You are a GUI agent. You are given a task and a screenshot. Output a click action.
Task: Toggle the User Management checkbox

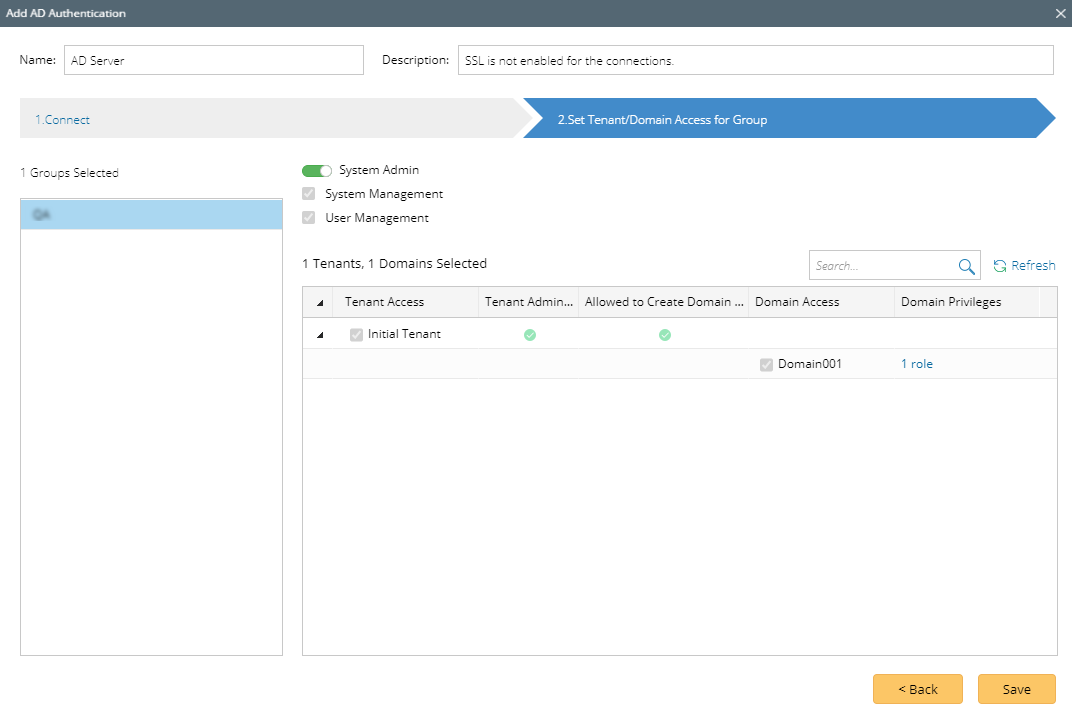(x=309, y=218)
